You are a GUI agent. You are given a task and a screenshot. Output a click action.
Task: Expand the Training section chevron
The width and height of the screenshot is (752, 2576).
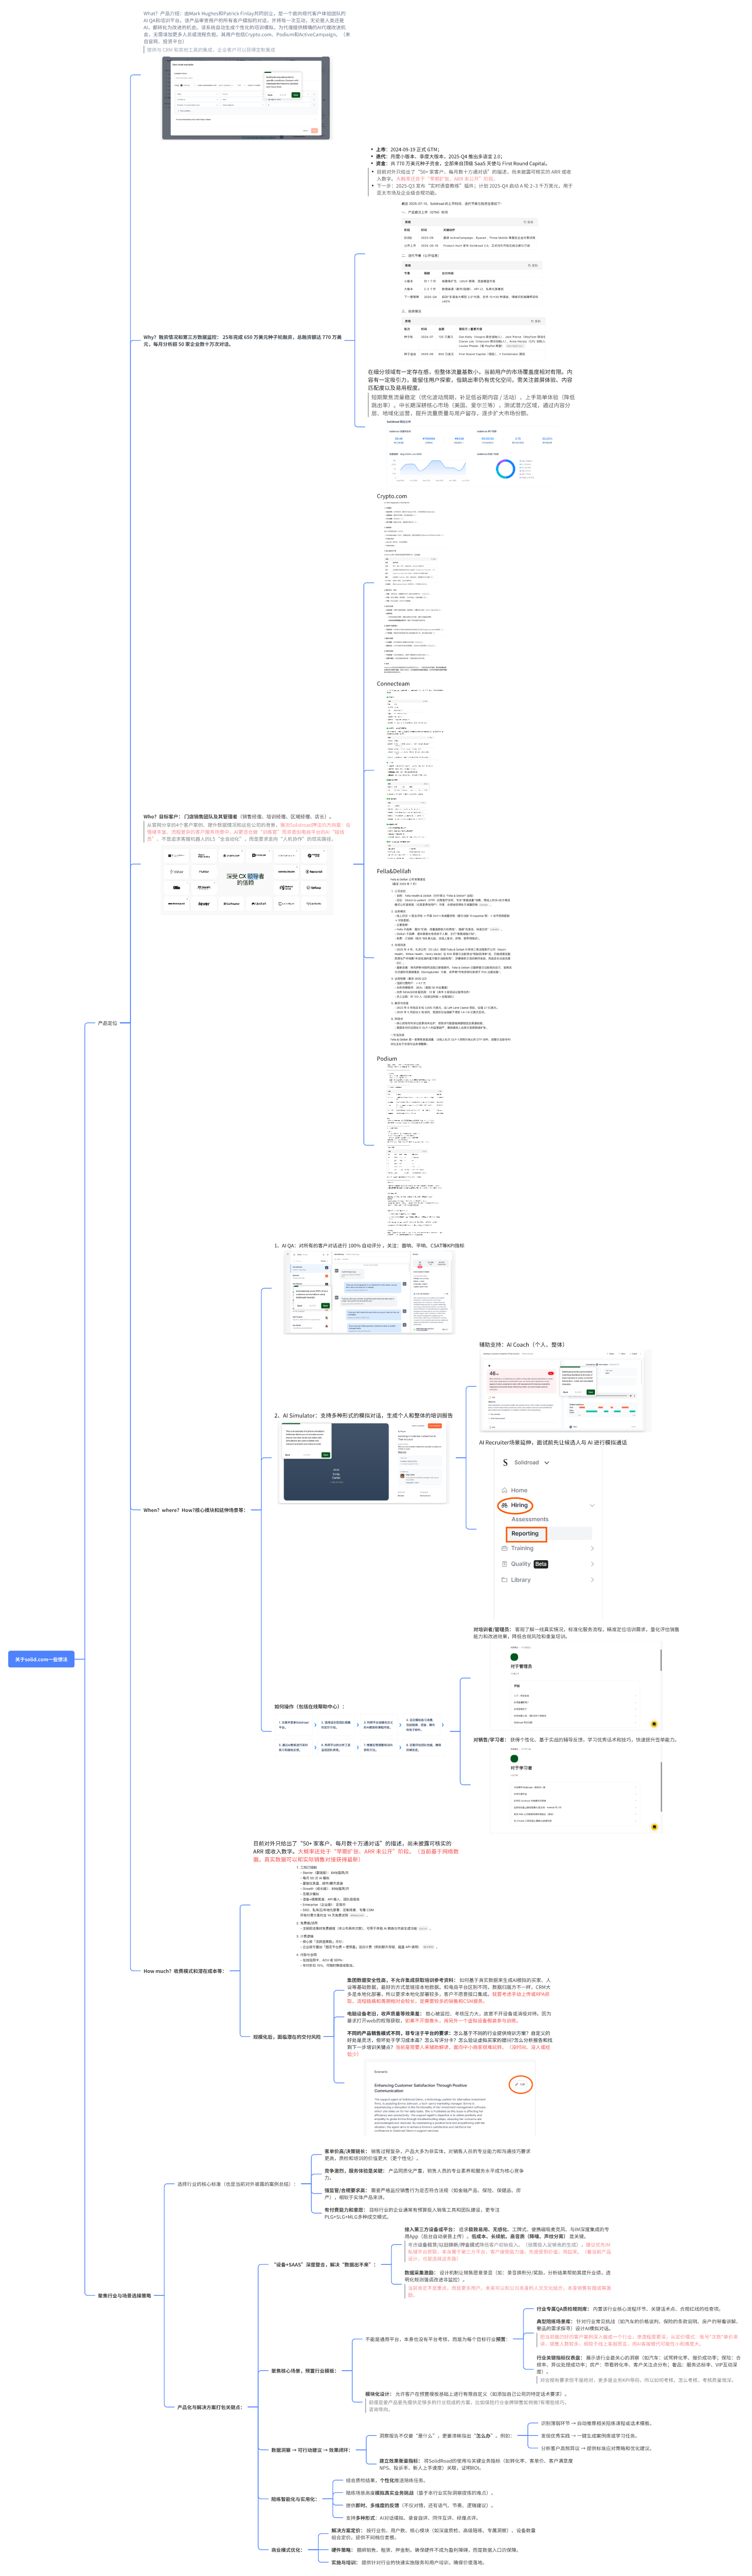tap(592, 1548)
